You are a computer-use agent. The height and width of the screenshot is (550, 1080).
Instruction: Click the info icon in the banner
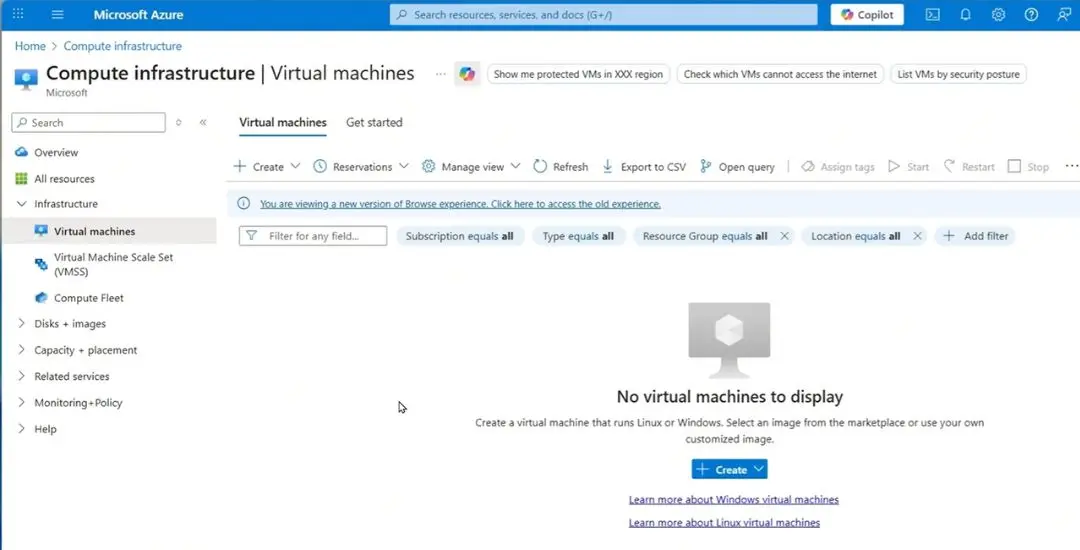click(243, 204)
